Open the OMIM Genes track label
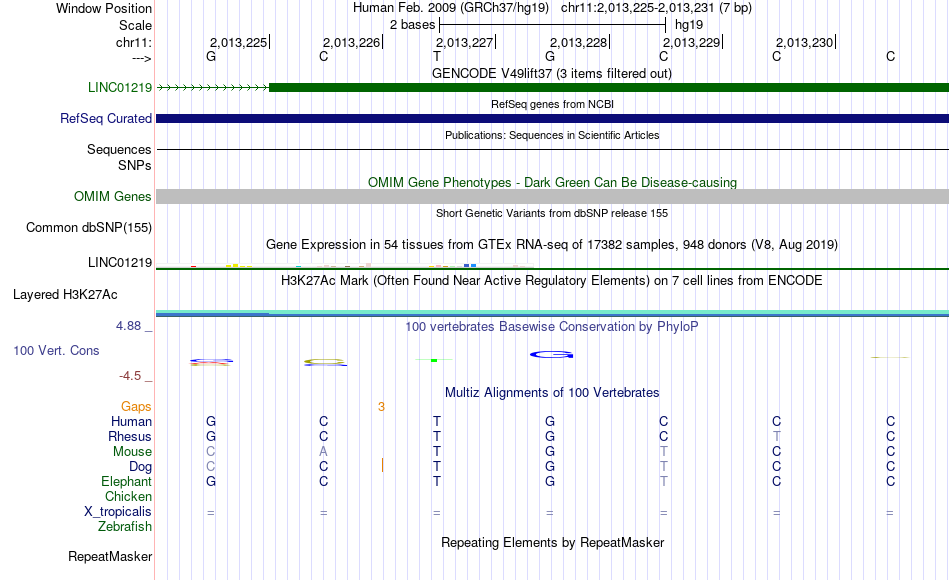This screenshot has height=580, width=950. pos(113,196)
